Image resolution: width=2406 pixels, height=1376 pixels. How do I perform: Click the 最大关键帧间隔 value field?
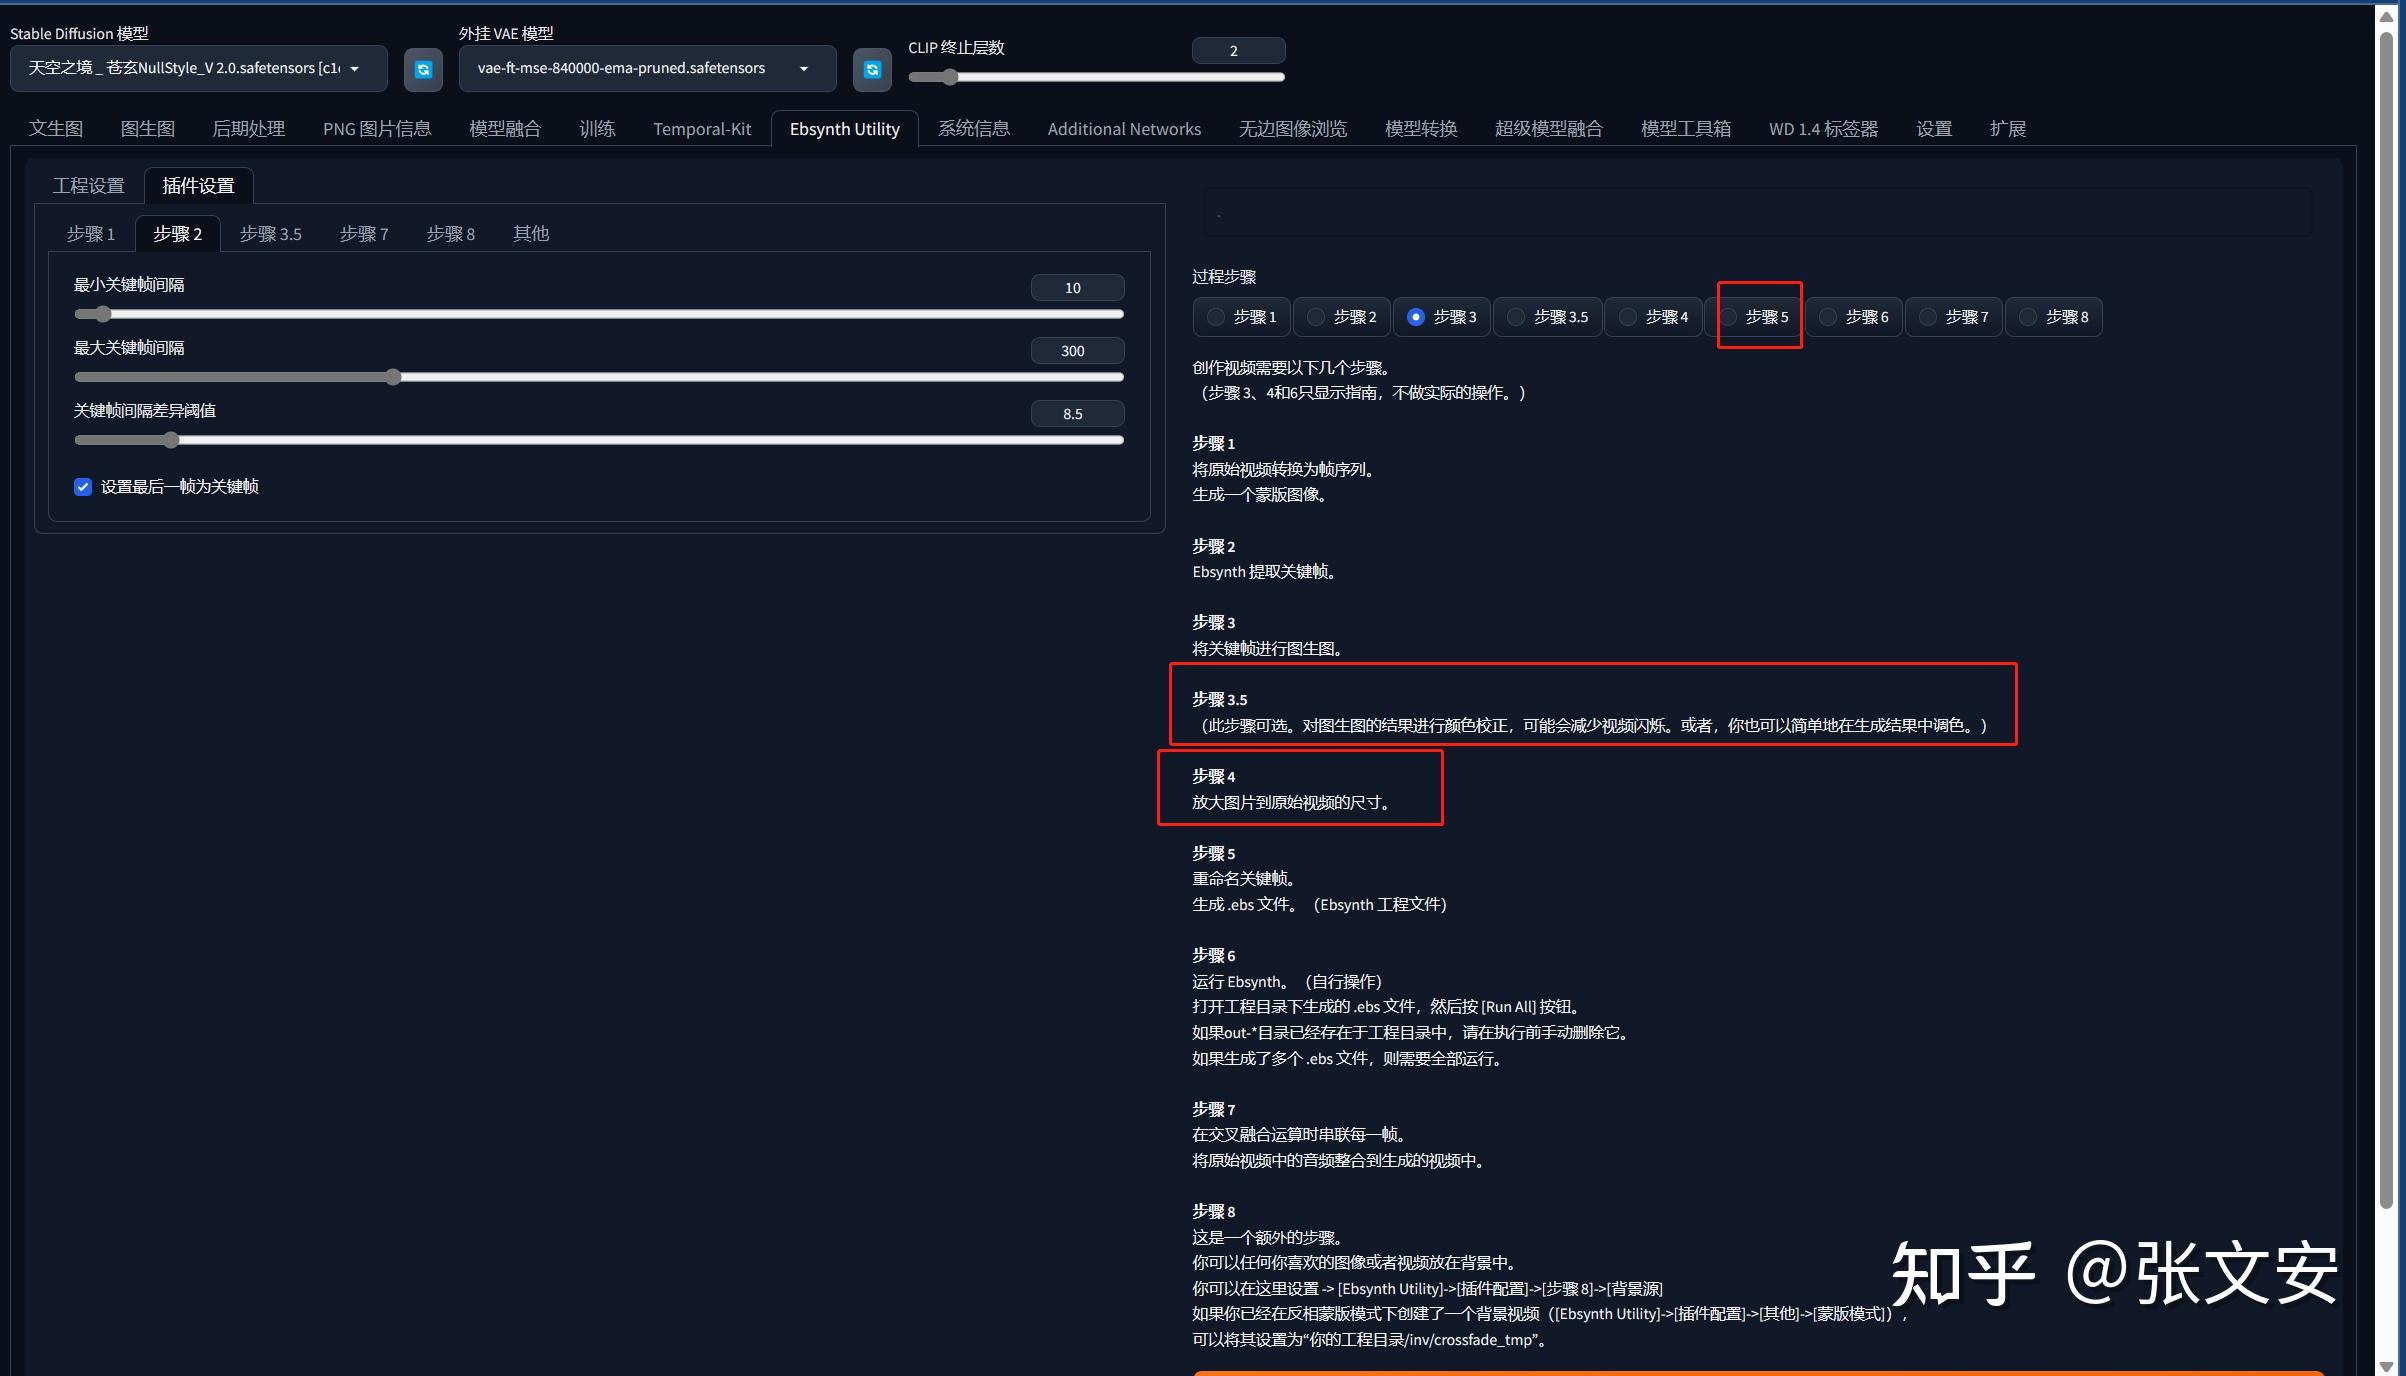(1076, 351)
